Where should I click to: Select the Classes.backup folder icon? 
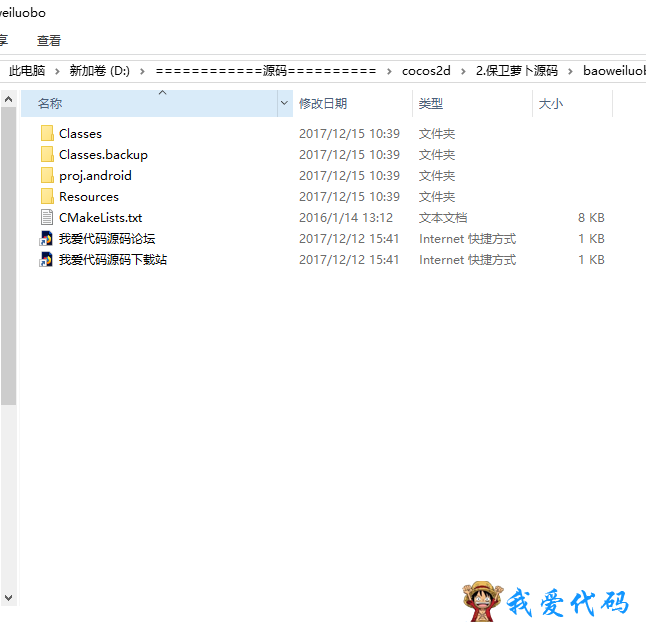tap(47, 154)
